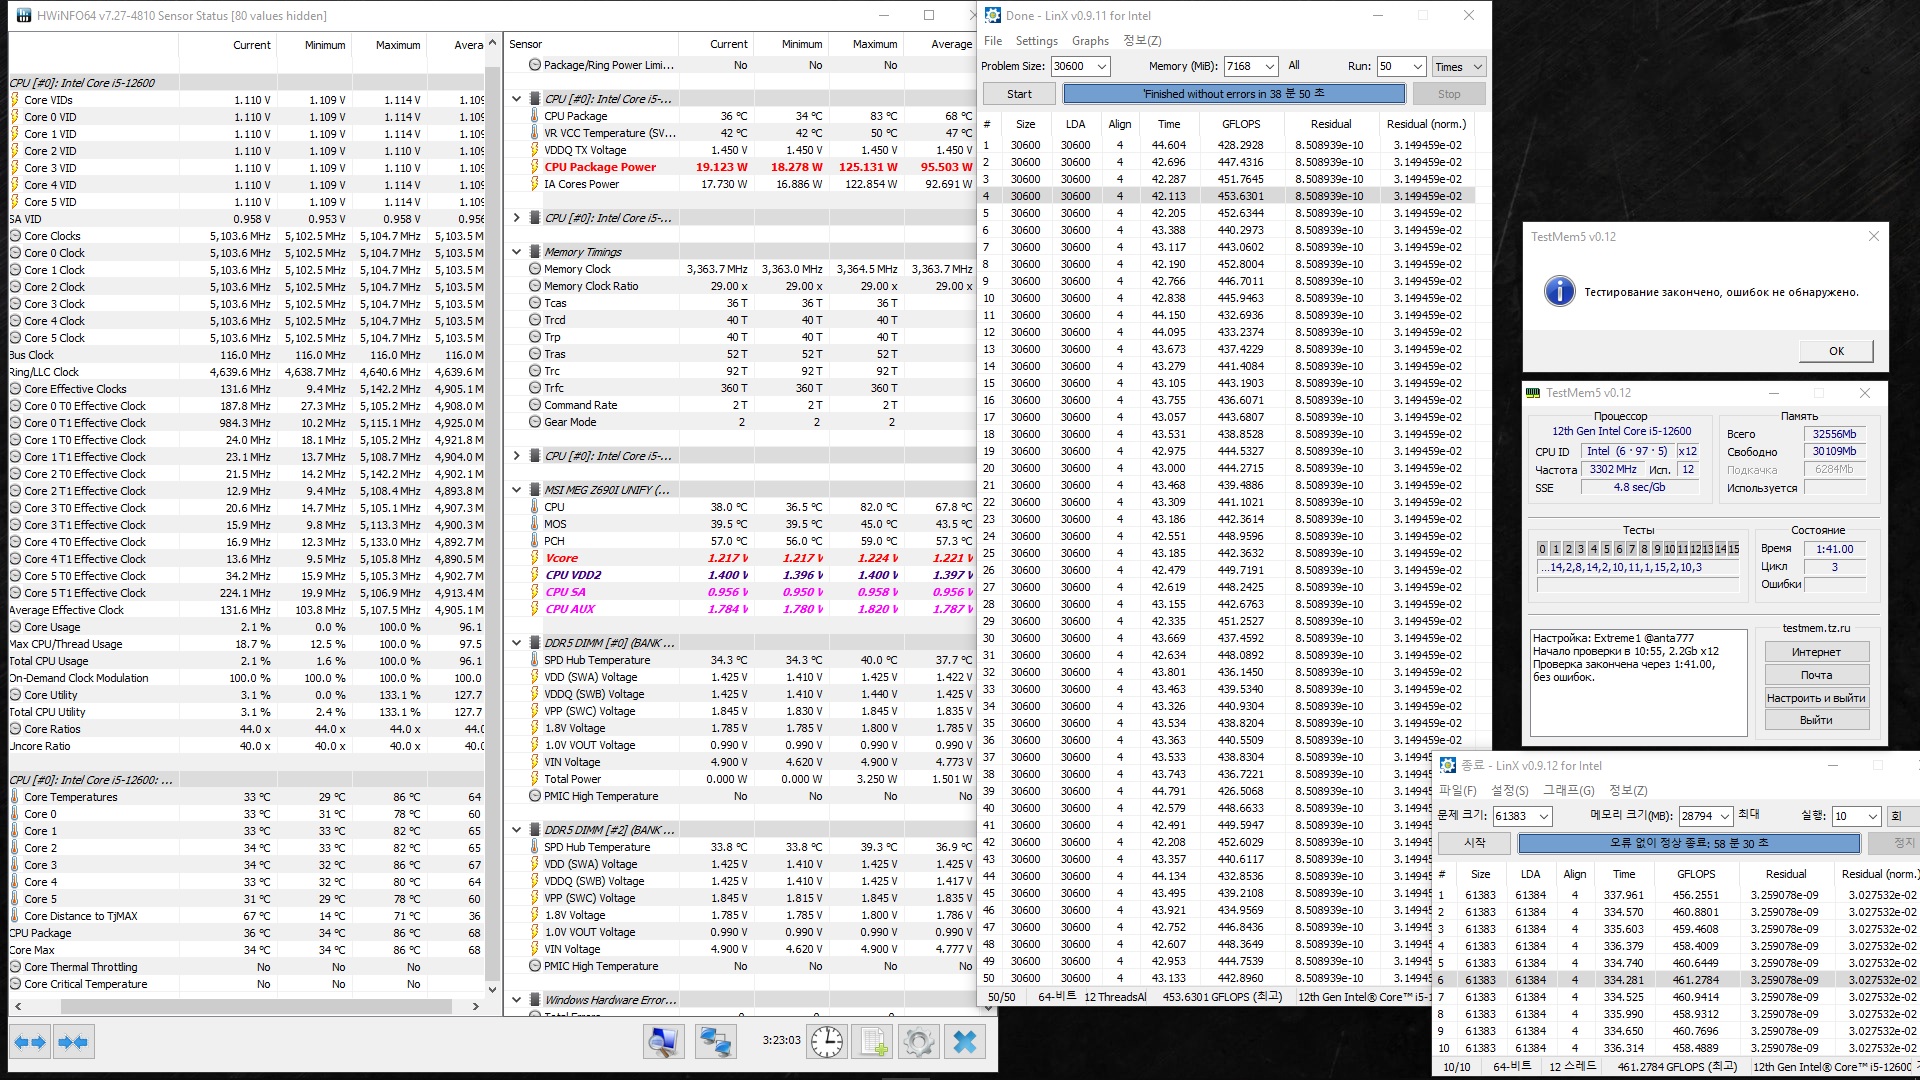
Task: Open HWiNFO settings gear icon
Action: click(x=918, y=1042)
